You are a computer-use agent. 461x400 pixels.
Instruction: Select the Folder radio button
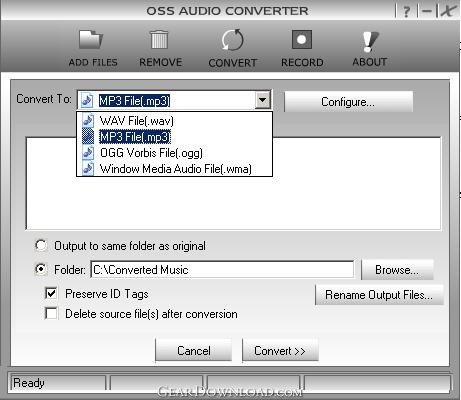[41, 269]
